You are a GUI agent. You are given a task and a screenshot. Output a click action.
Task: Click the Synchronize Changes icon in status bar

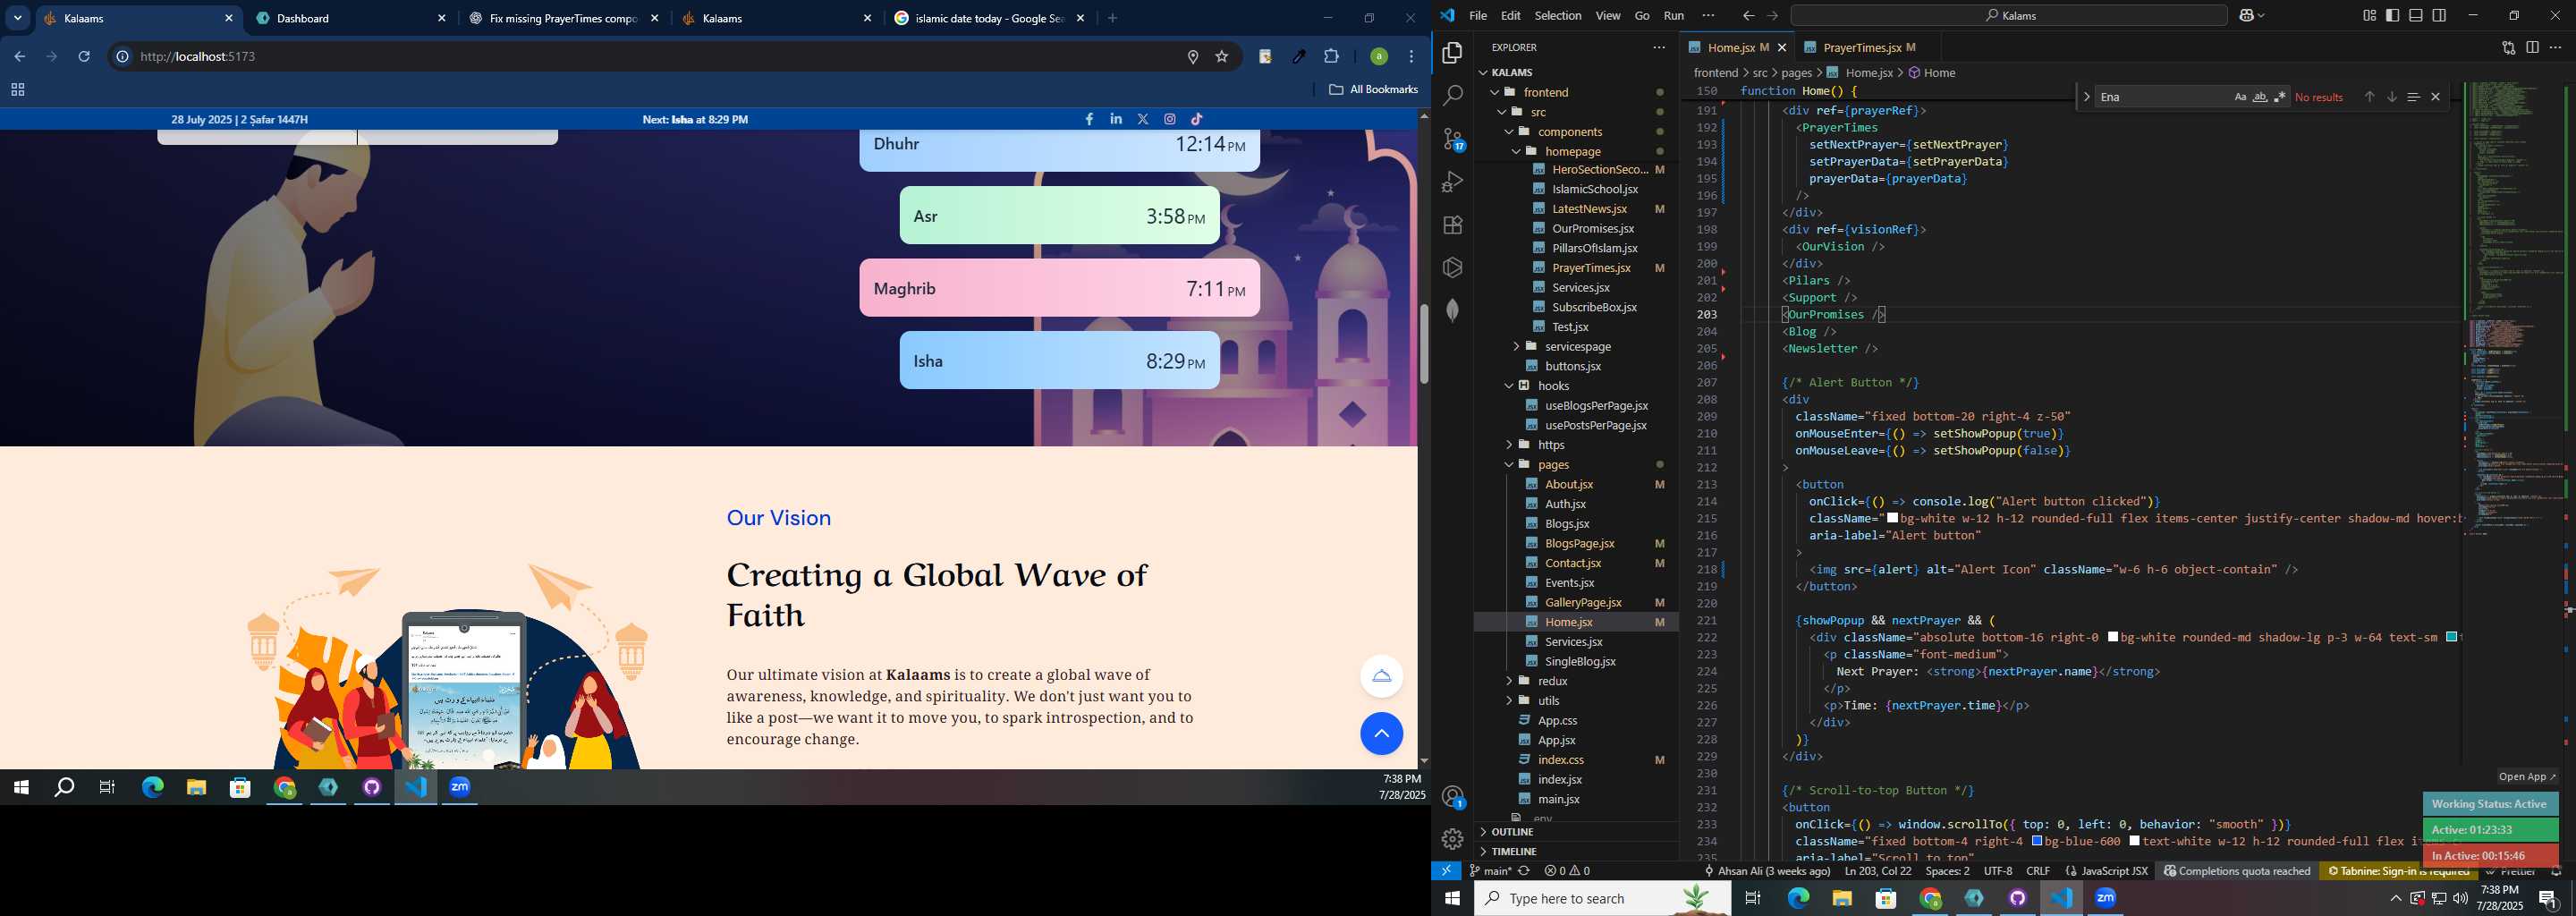[x=1524, y=871]
